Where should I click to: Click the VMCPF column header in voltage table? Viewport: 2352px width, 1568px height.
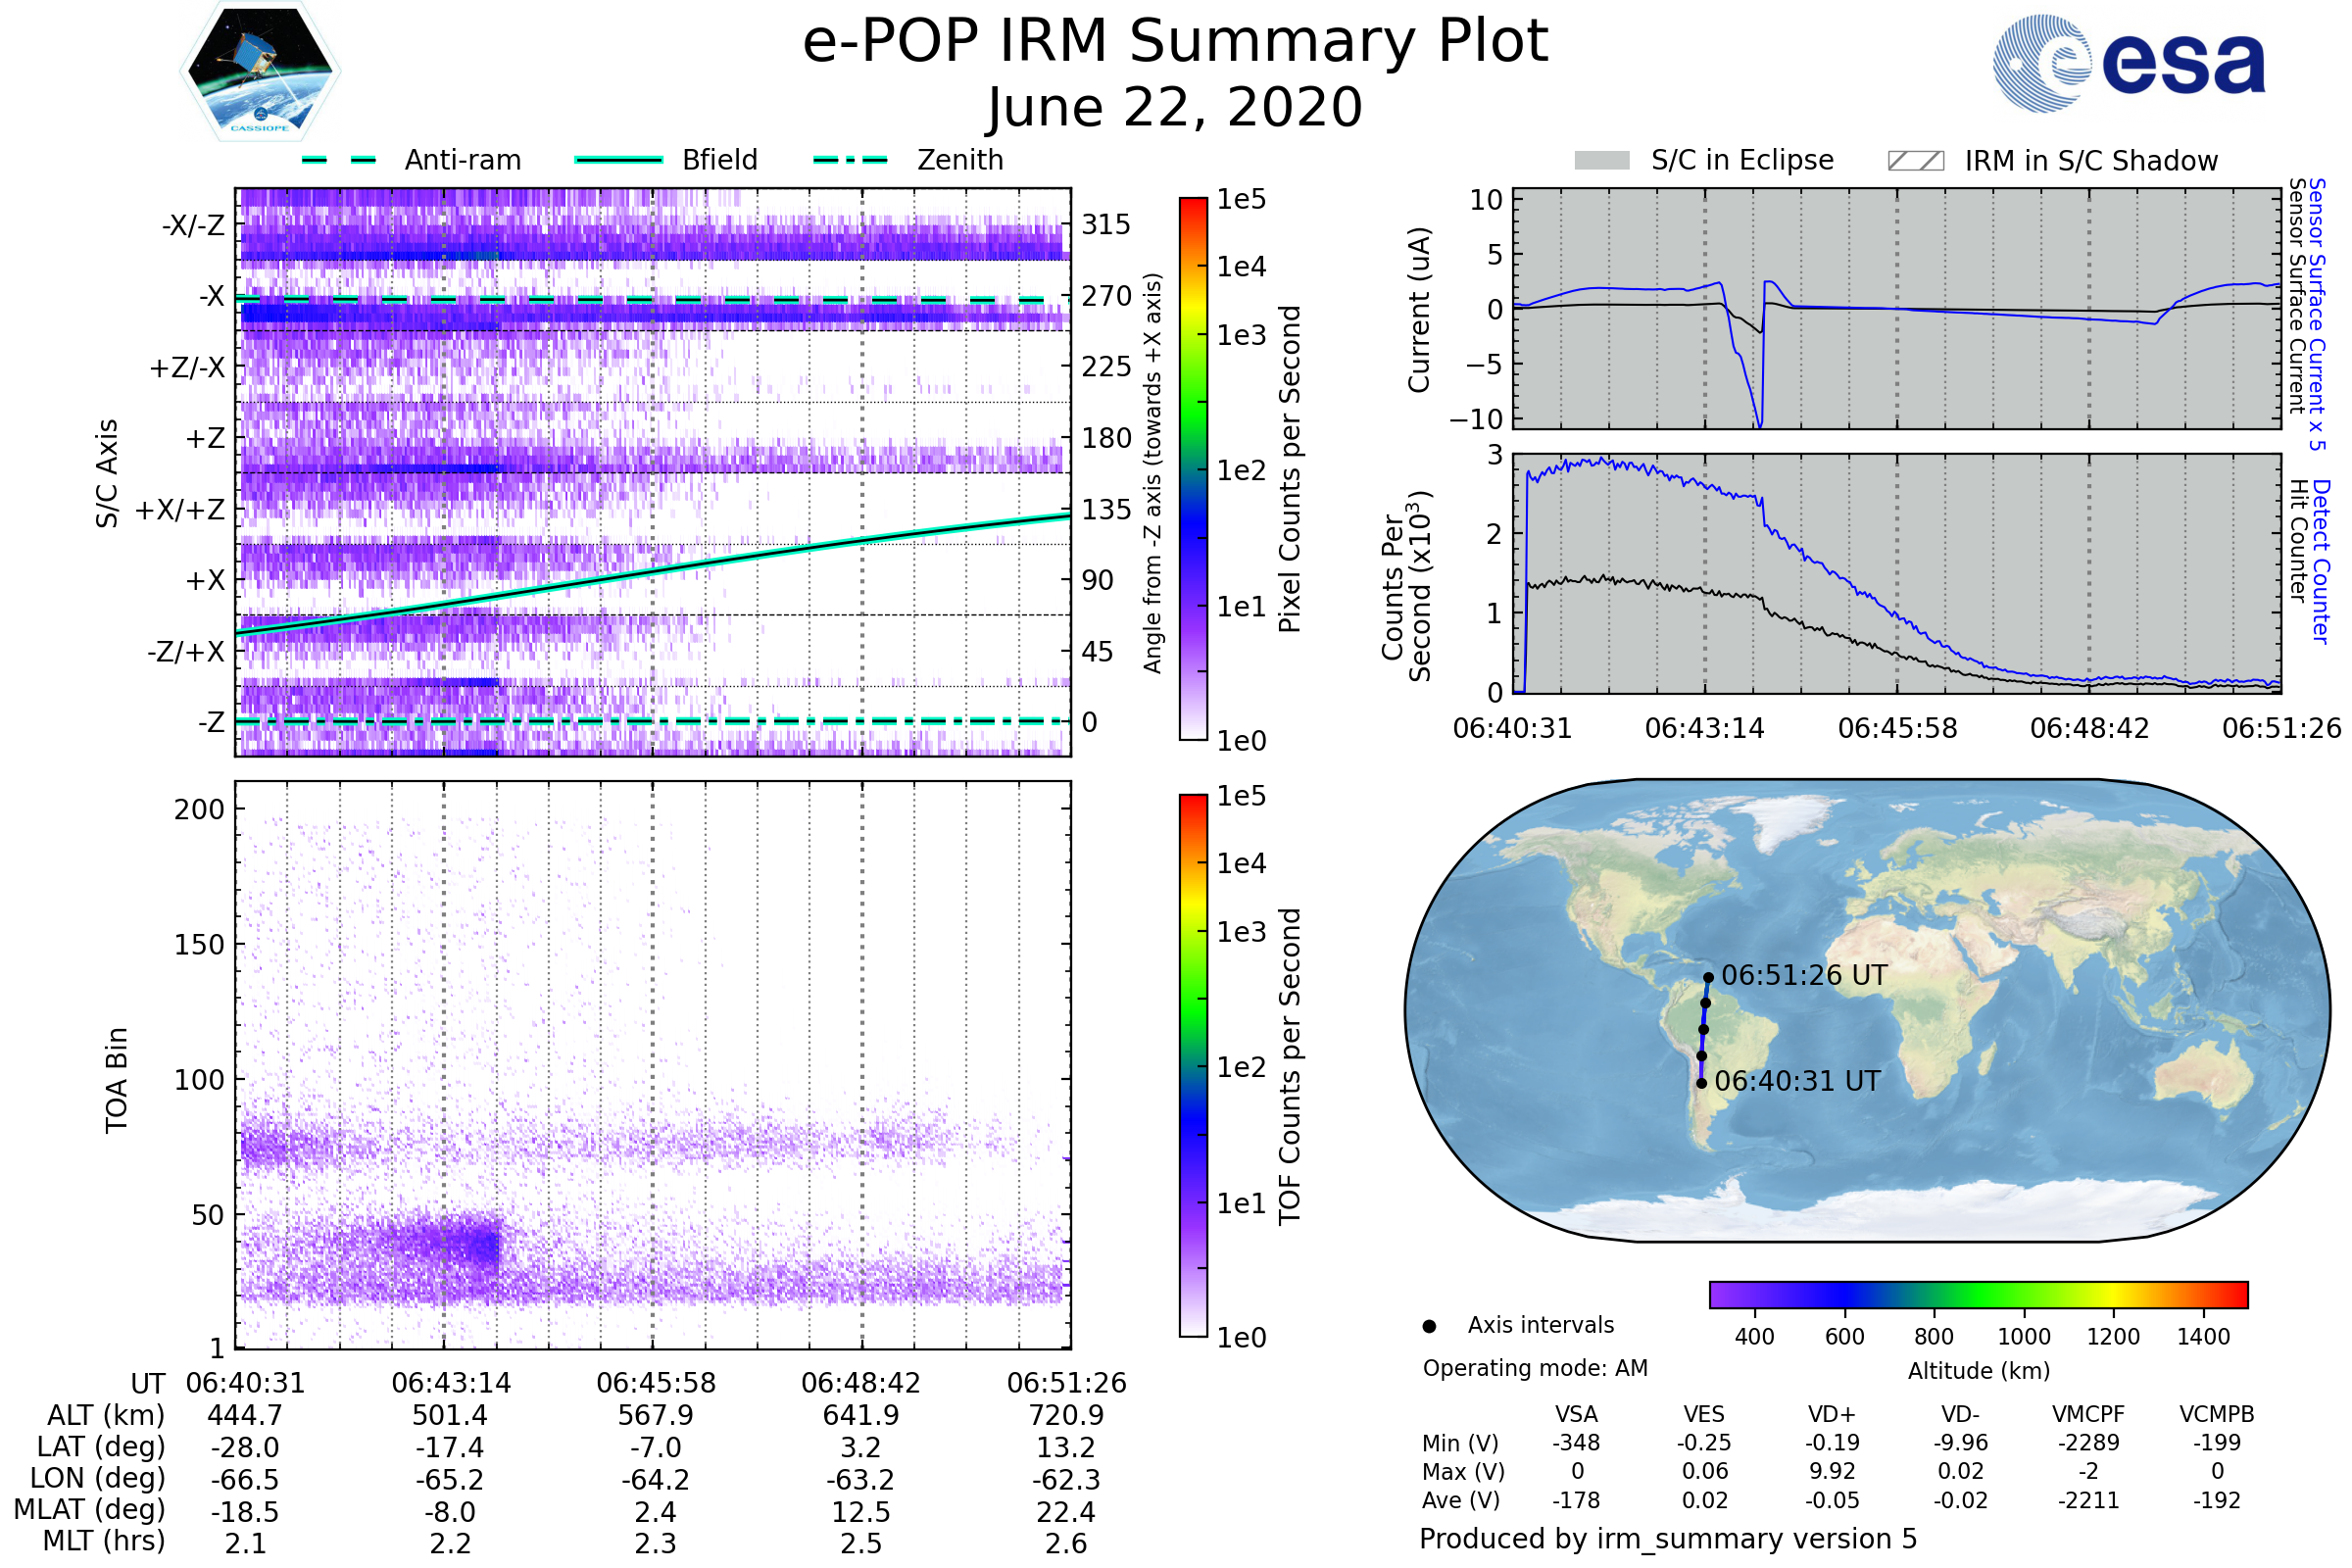pyautogui.click(x=2088, y=1414)
